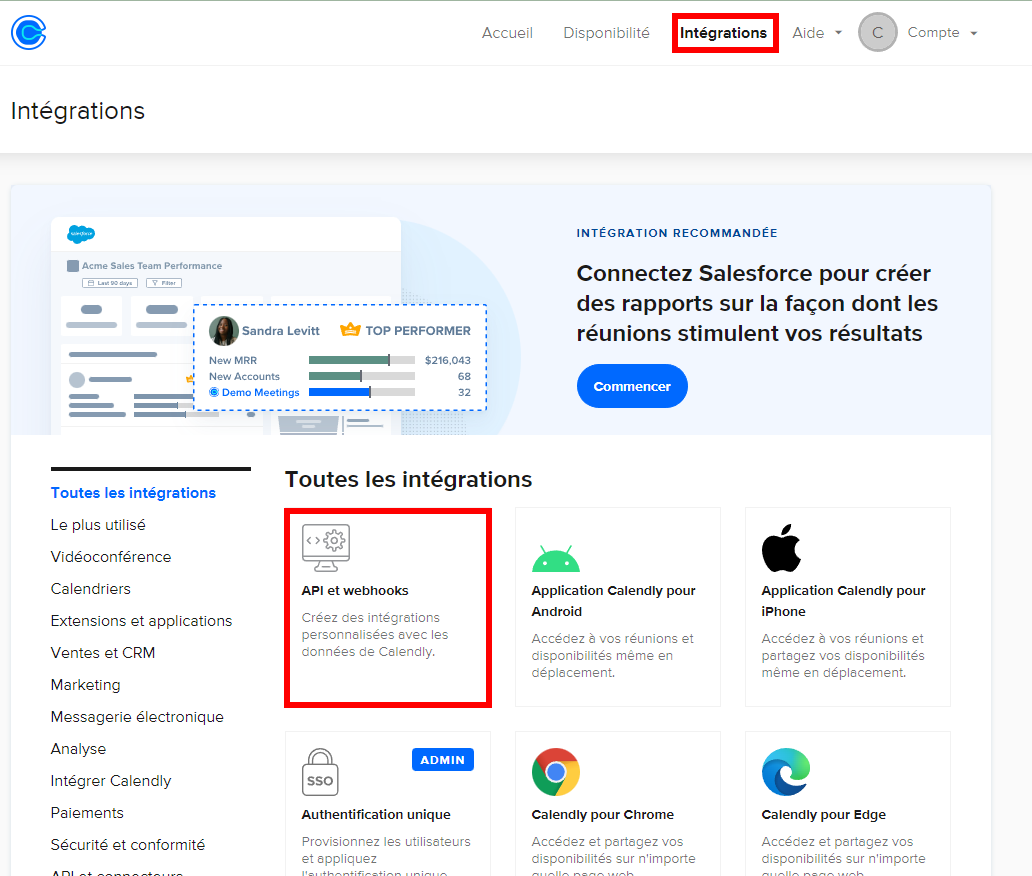The height and width of the screenshot is (876, 1032).
Task: Click the Toutes les intégrations section heading
Action: pyautogui.click(x=408, y=479)
